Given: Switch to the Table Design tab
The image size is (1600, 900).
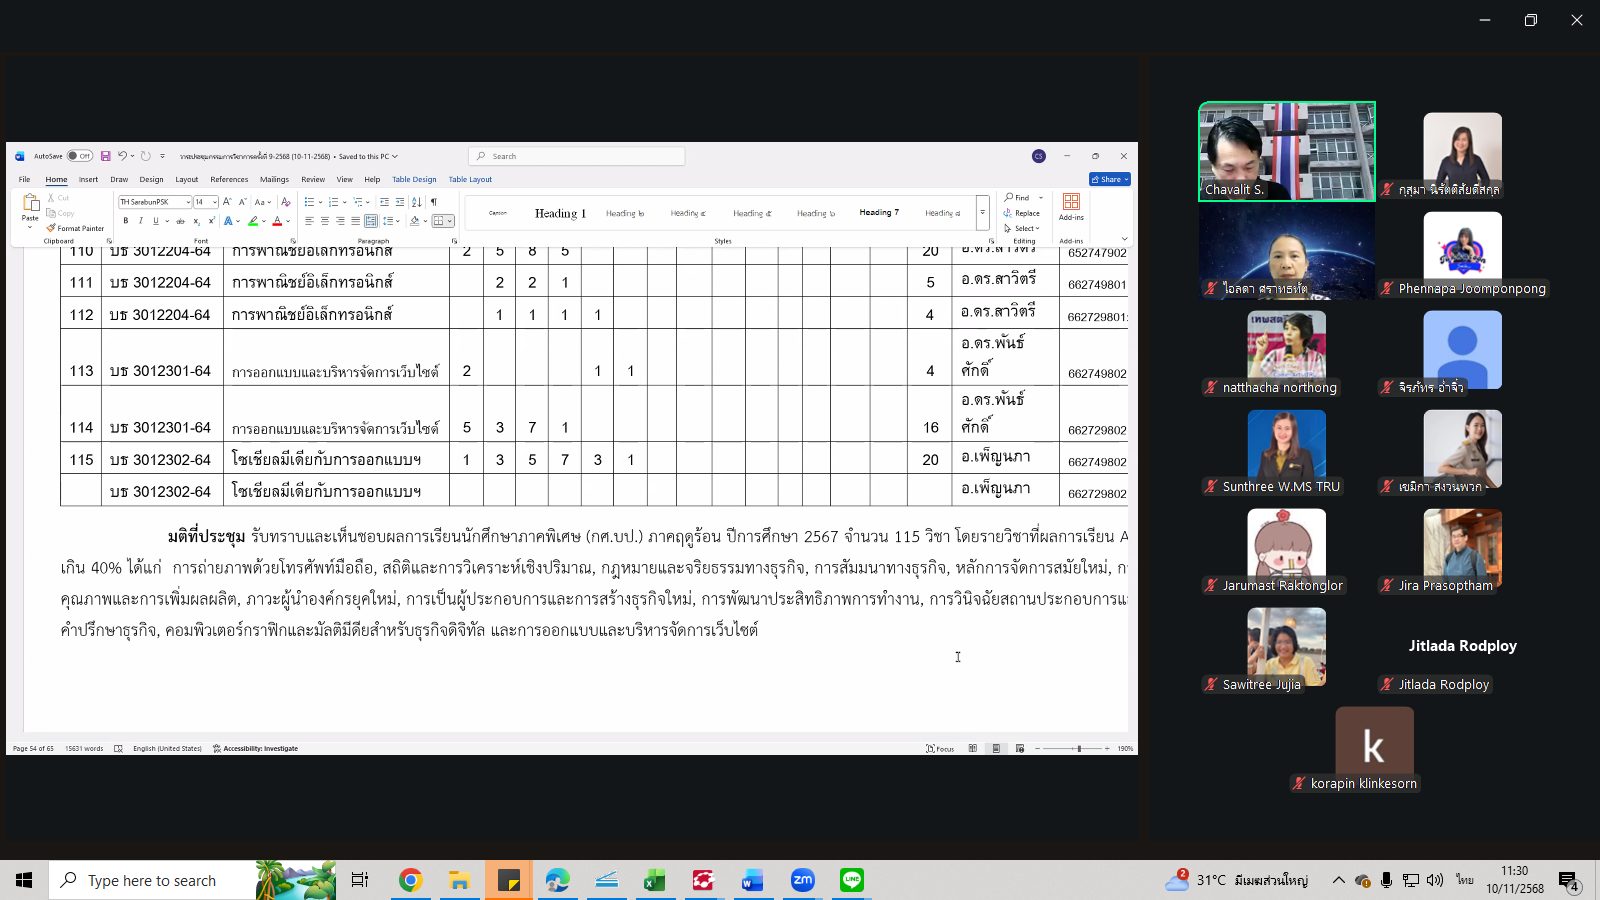Looking at the screenshot, I should [414, 180].
